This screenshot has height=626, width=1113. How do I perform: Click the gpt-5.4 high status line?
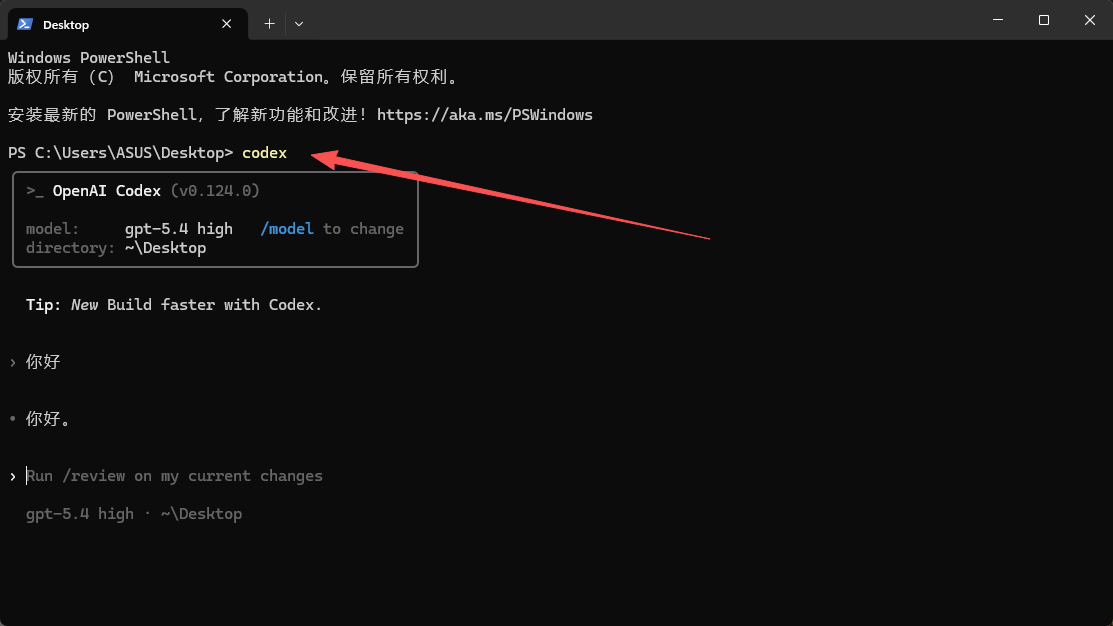pyautogui.click(x=134, y=514)
